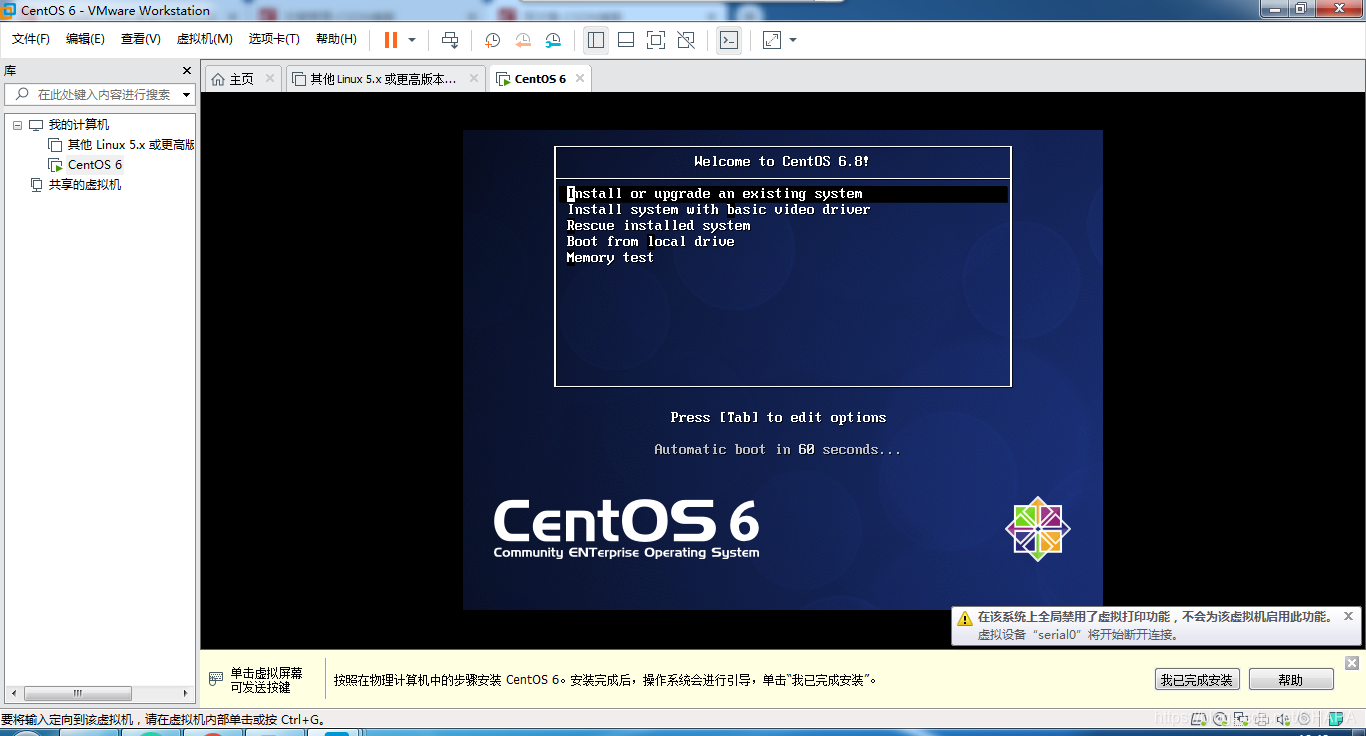Image resolution: width=1366 pixels, height=736 pixels.
Task: Toggle the library sidebar view icon
Action: pyautogui.click(x=596, y=40)
